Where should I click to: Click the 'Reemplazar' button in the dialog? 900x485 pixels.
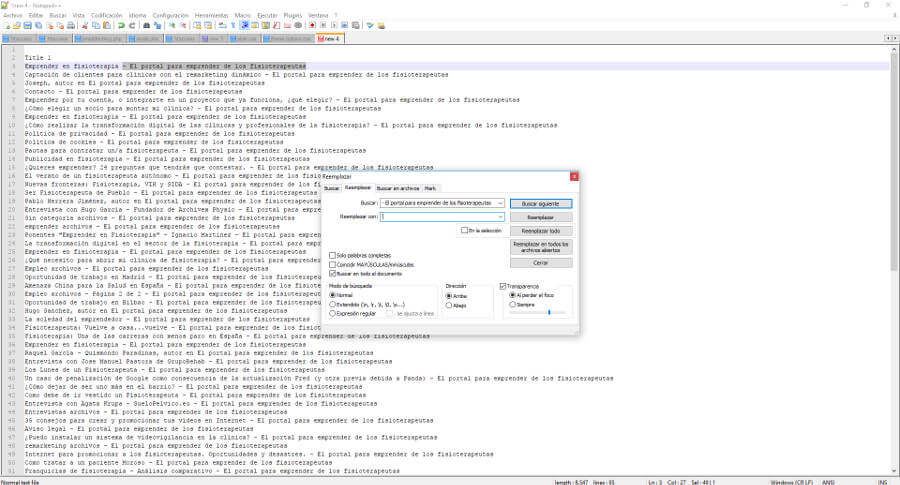coord(541,218)
